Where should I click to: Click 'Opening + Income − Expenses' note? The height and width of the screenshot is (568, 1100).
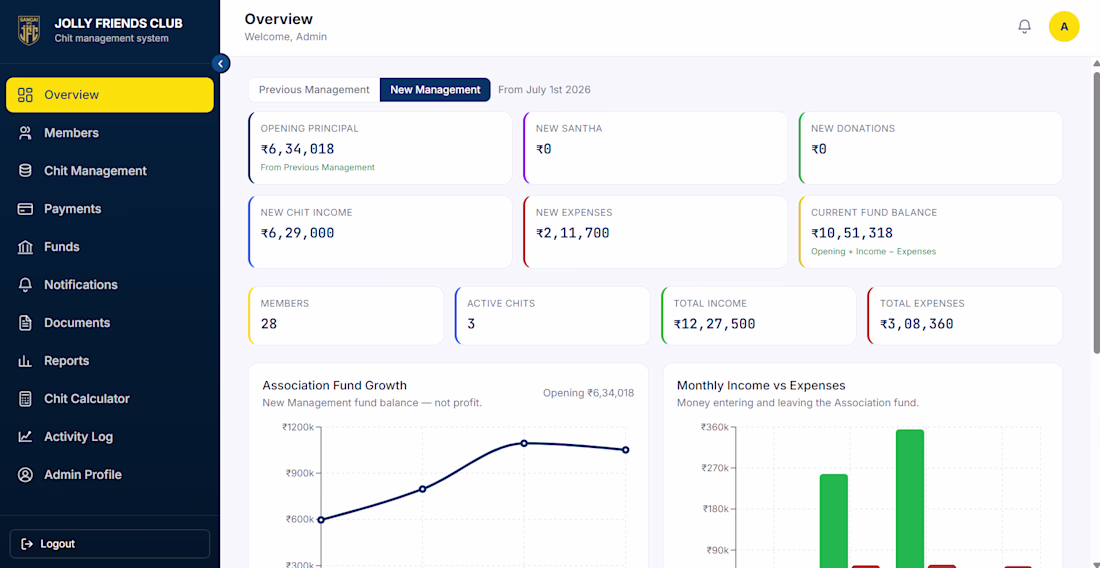[x=873, y=251]
